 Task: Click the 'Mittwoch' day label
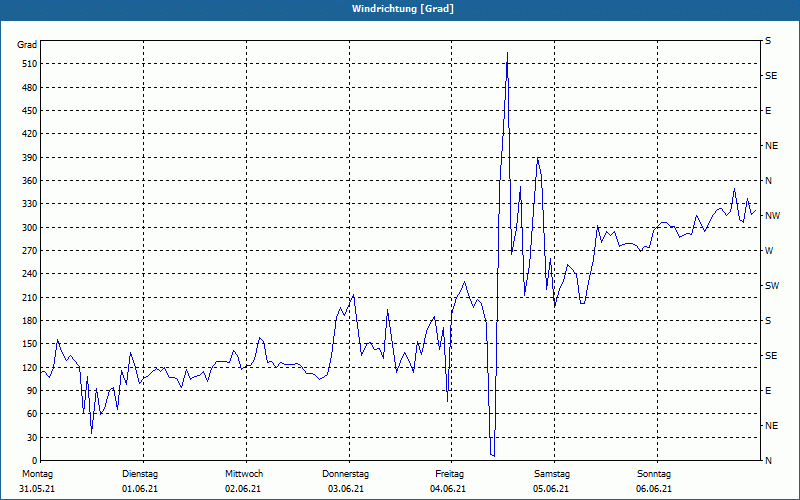click(244, 474)
